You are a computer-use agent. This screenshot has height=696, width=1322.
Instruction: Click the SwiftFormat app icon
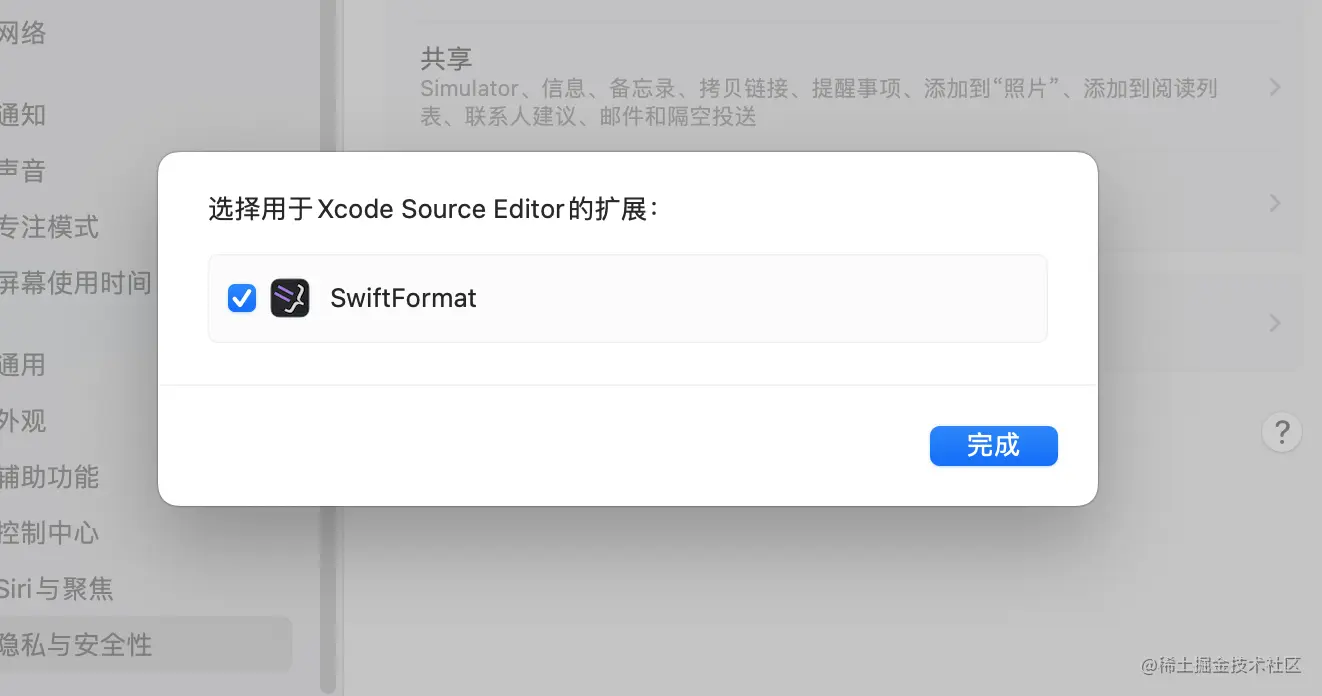pyautogui.click(x=290, y=298)
